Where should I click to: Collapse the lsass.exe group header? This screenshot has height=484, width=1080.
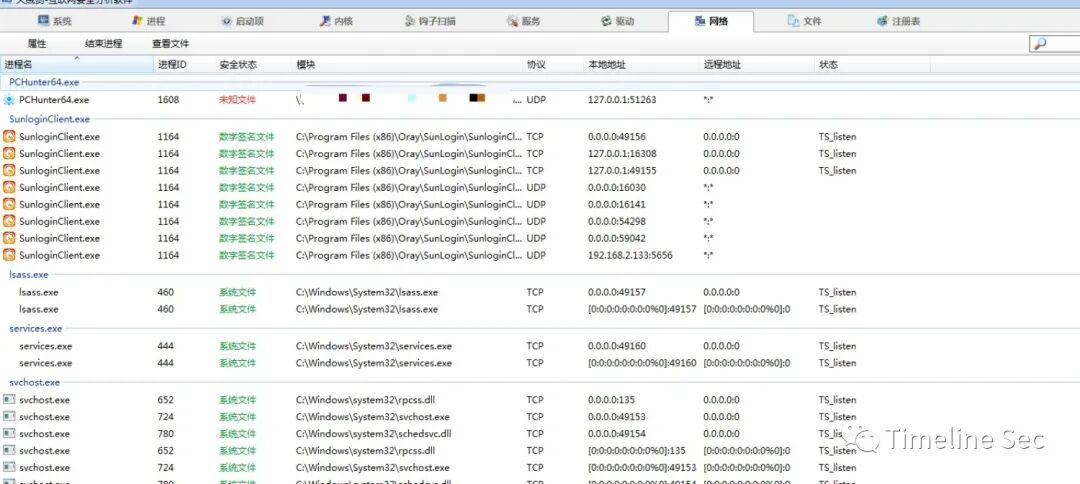tap(29, 274)
